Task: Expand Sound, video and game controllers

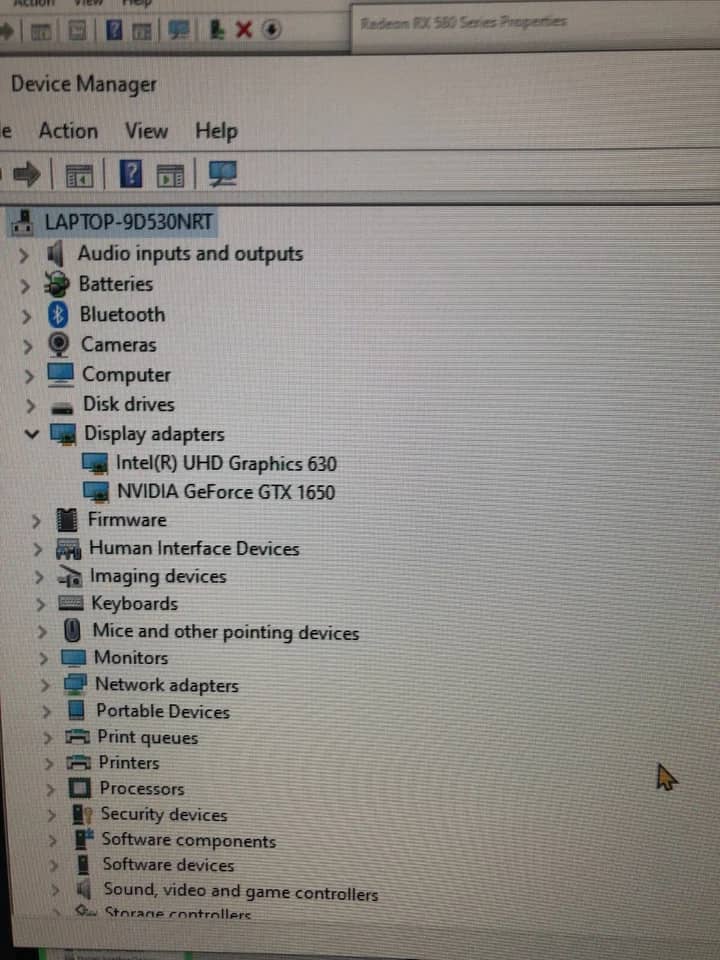Action: (56, 890)
